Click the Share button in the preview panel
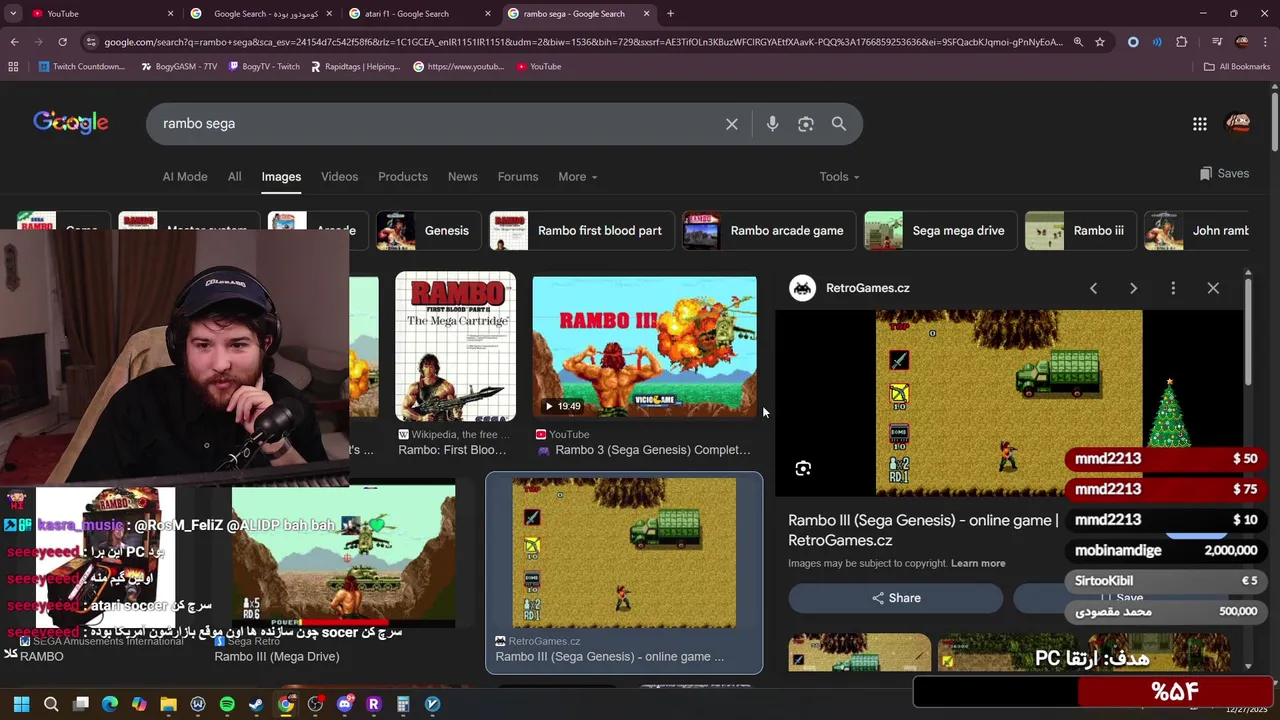1280x720 pixels. click(x=896, y=598)
